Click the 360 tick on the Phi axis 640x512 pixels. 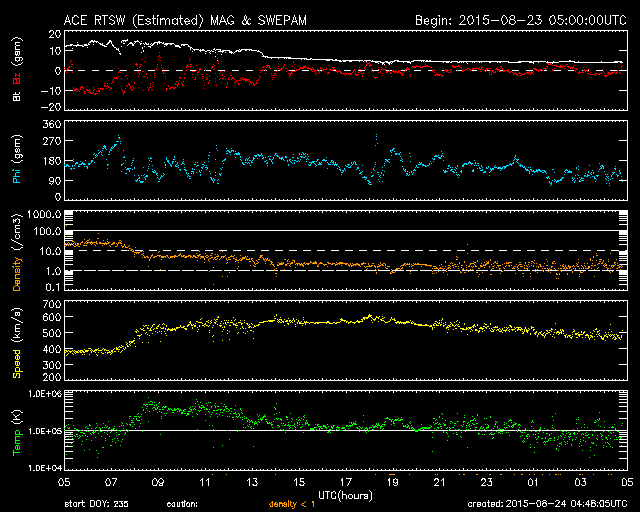tap(52, 124)
